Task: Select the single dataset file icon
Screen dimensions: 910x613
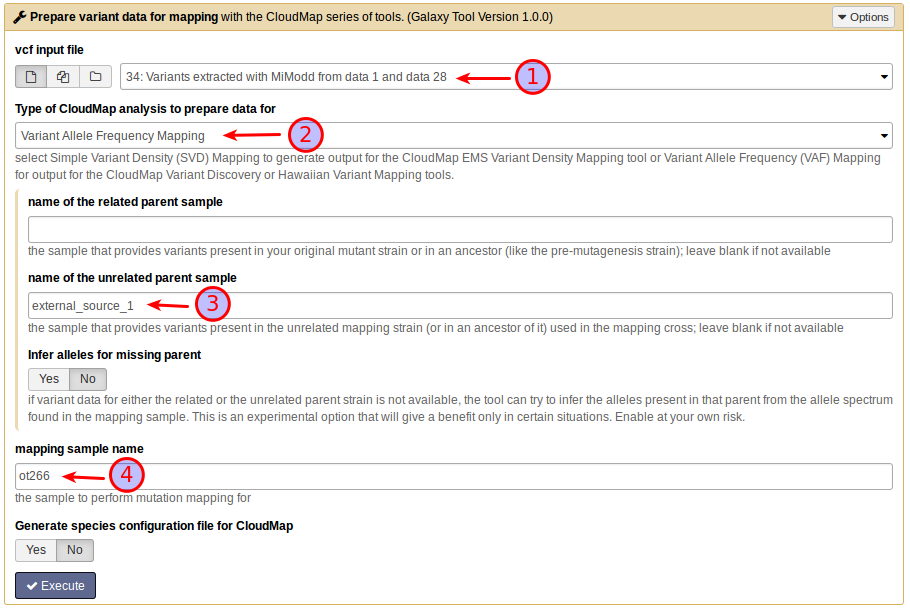Action: pos(31,77)
